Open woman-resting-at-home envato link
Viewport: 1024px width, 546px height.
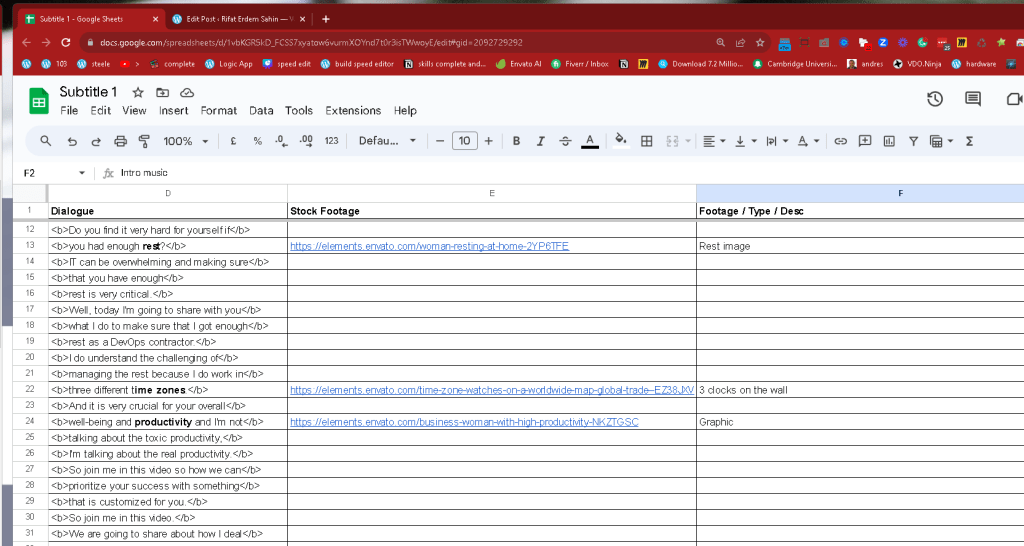click(x=429, y=246)
